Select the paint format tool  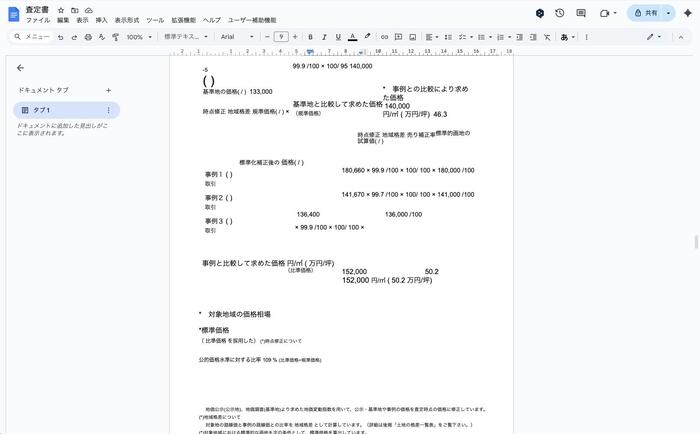tap(116, 37)
